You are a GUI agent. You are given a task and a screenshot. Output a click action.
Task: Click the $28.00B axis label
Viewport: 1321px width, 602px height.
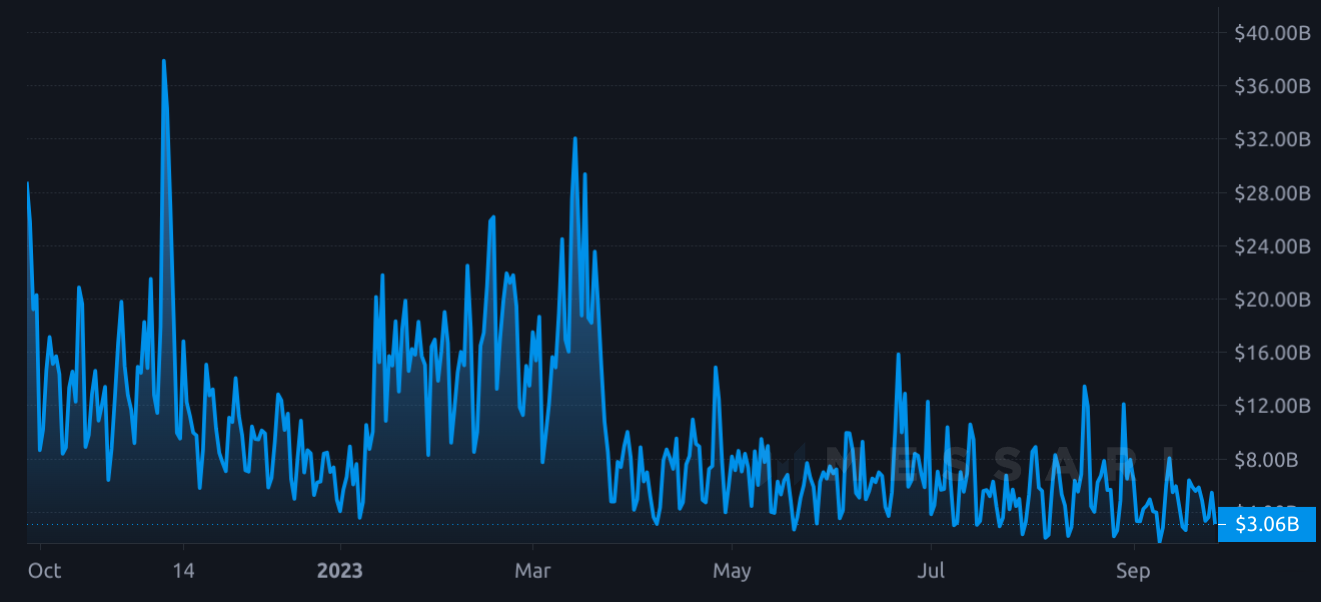[1272, 193]
